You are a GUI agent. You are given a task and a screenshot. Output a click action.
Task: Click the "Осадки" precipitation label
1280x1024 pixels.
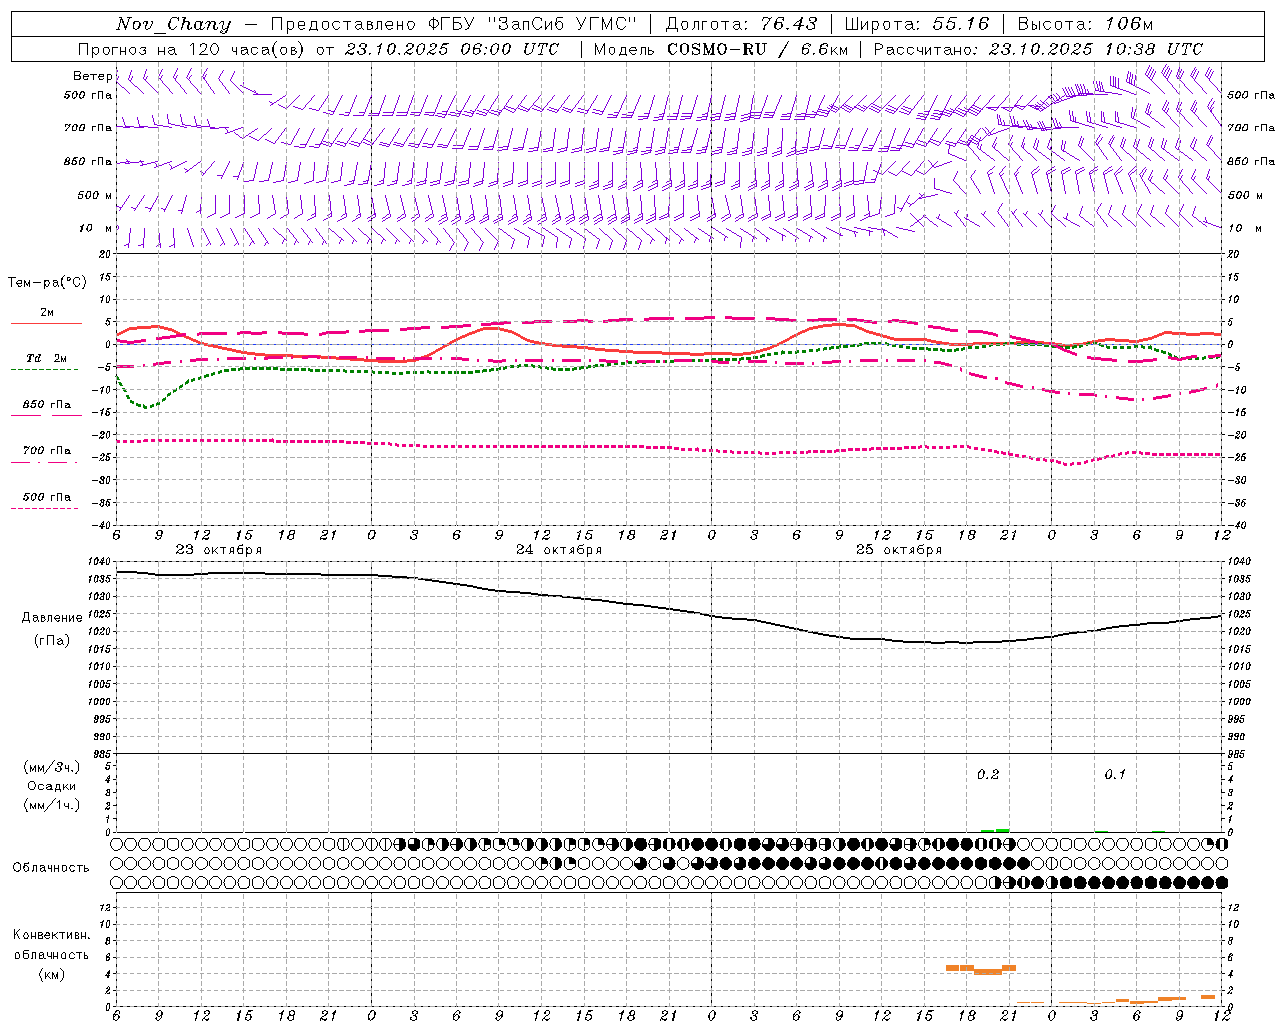click(x=52, y=786)
